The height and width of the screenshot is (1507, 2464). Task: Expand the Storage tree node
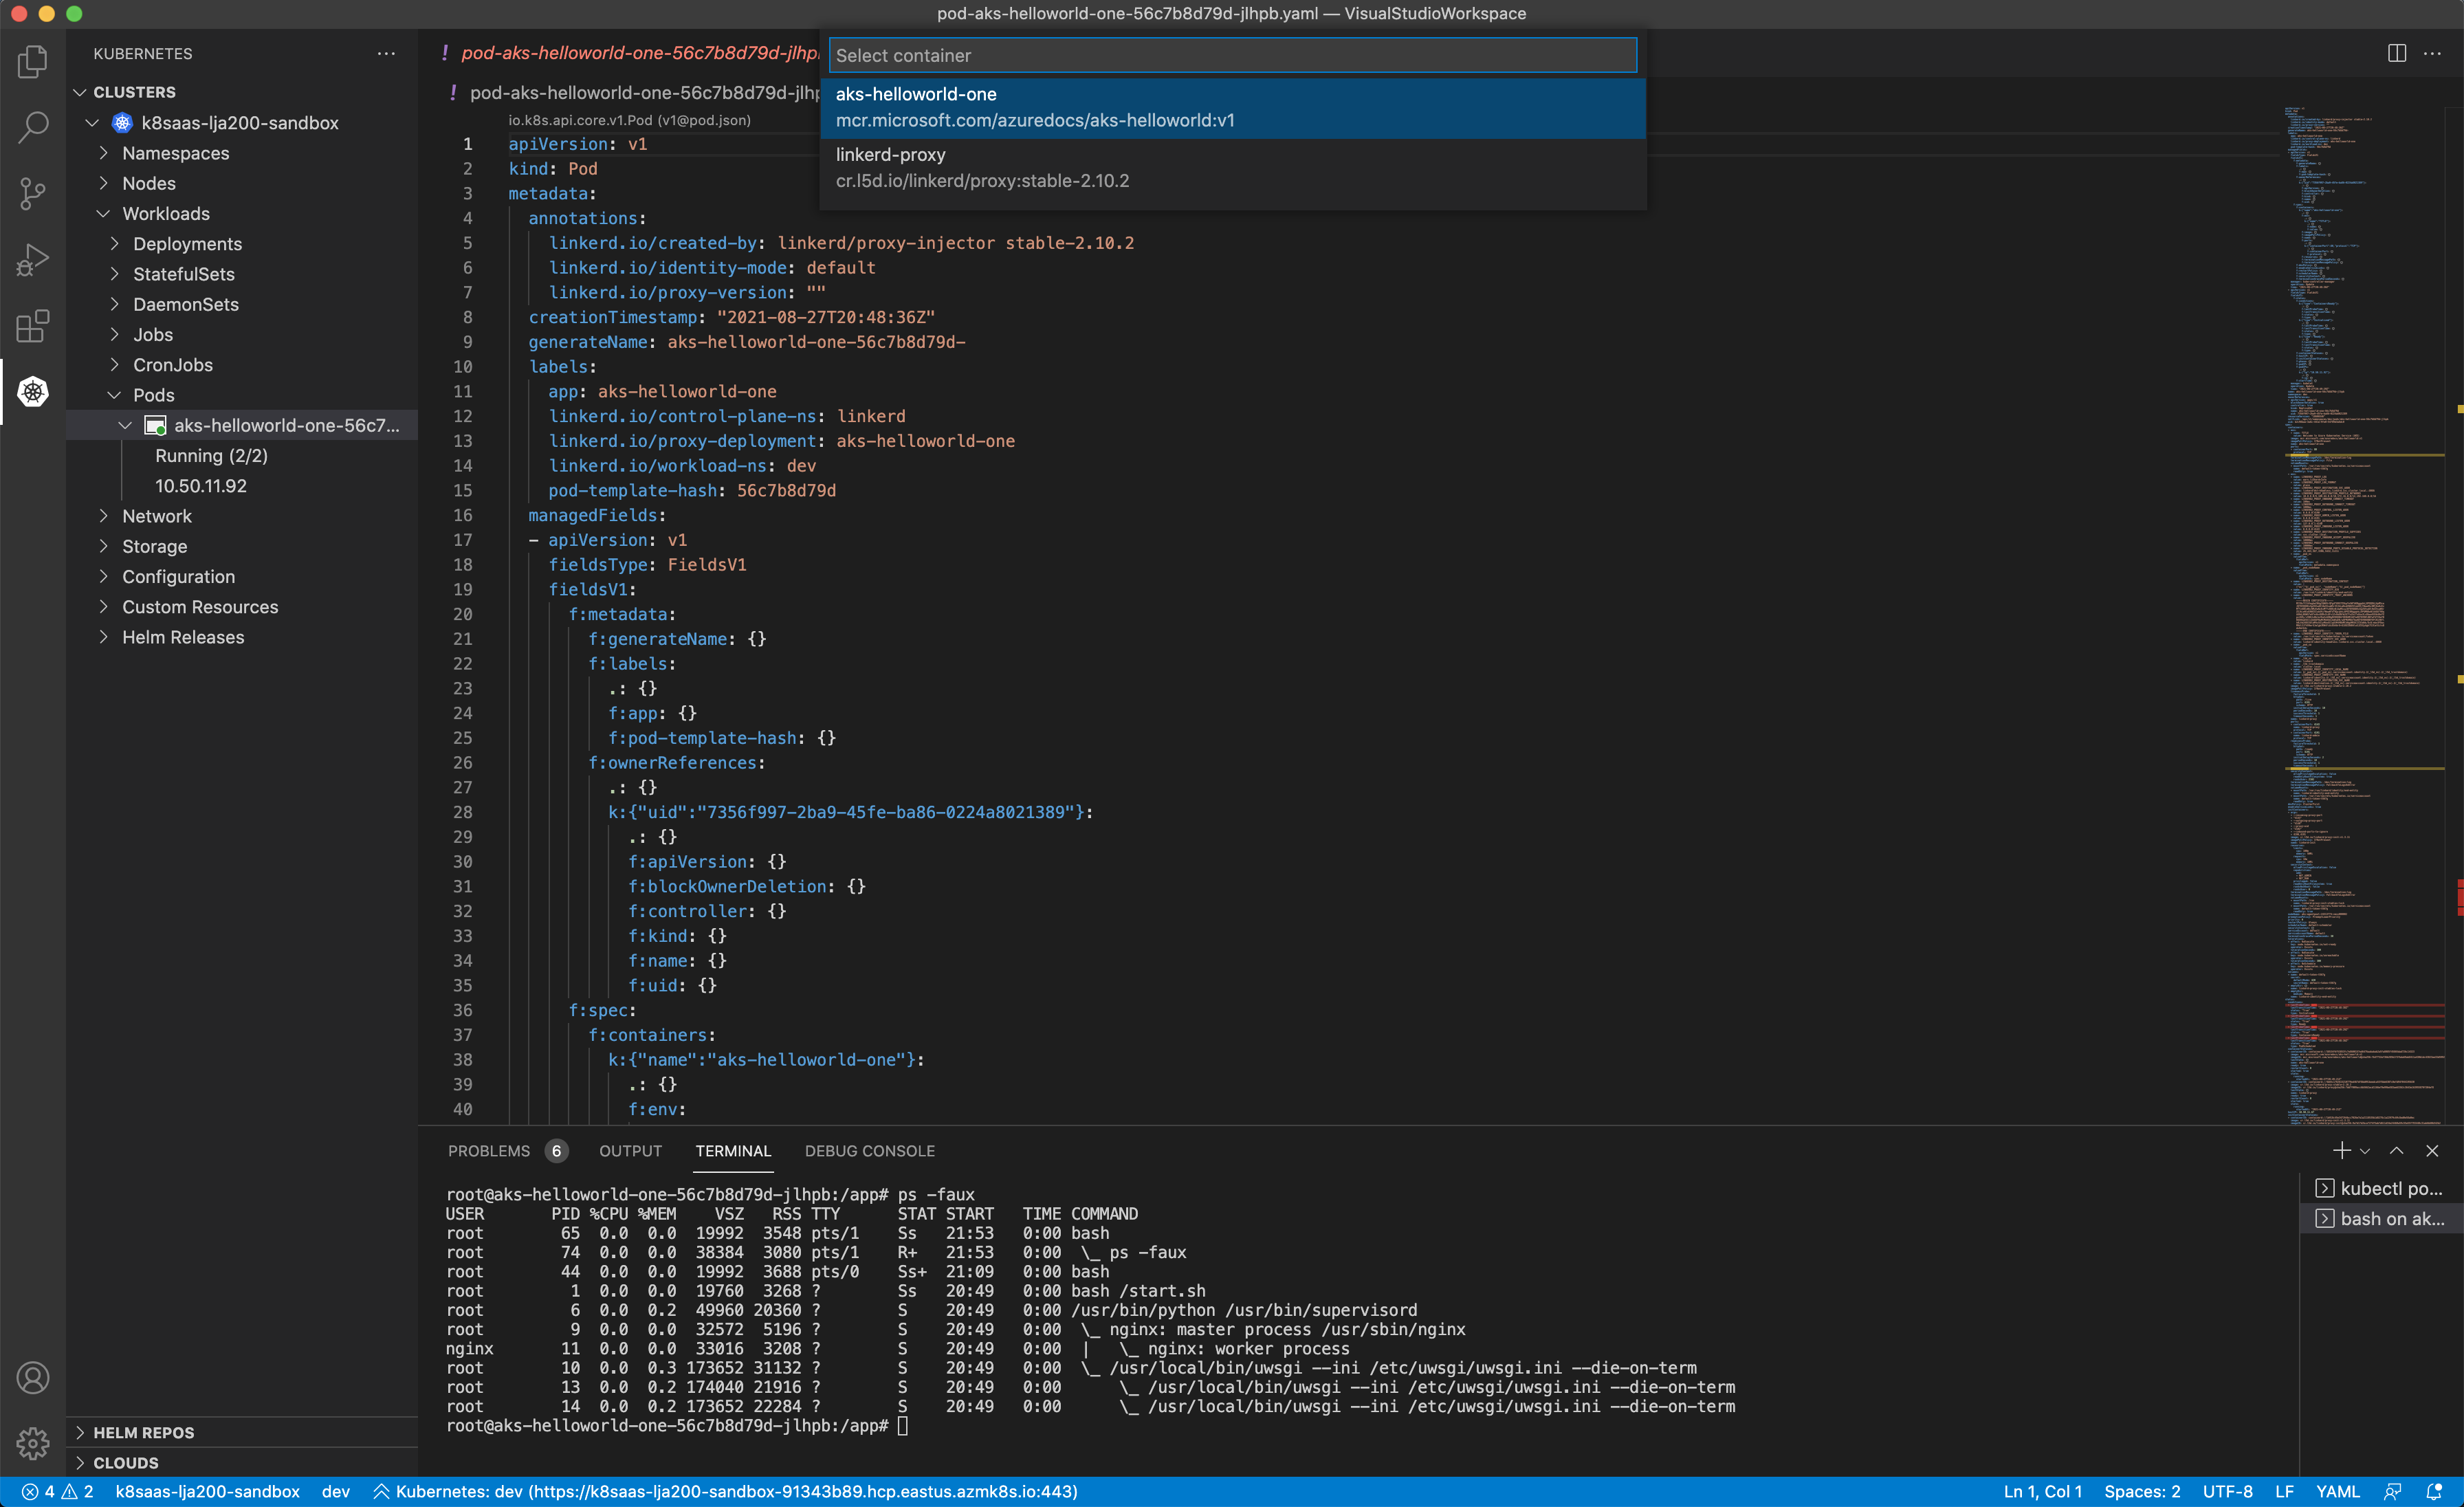(x=103, y=546)
